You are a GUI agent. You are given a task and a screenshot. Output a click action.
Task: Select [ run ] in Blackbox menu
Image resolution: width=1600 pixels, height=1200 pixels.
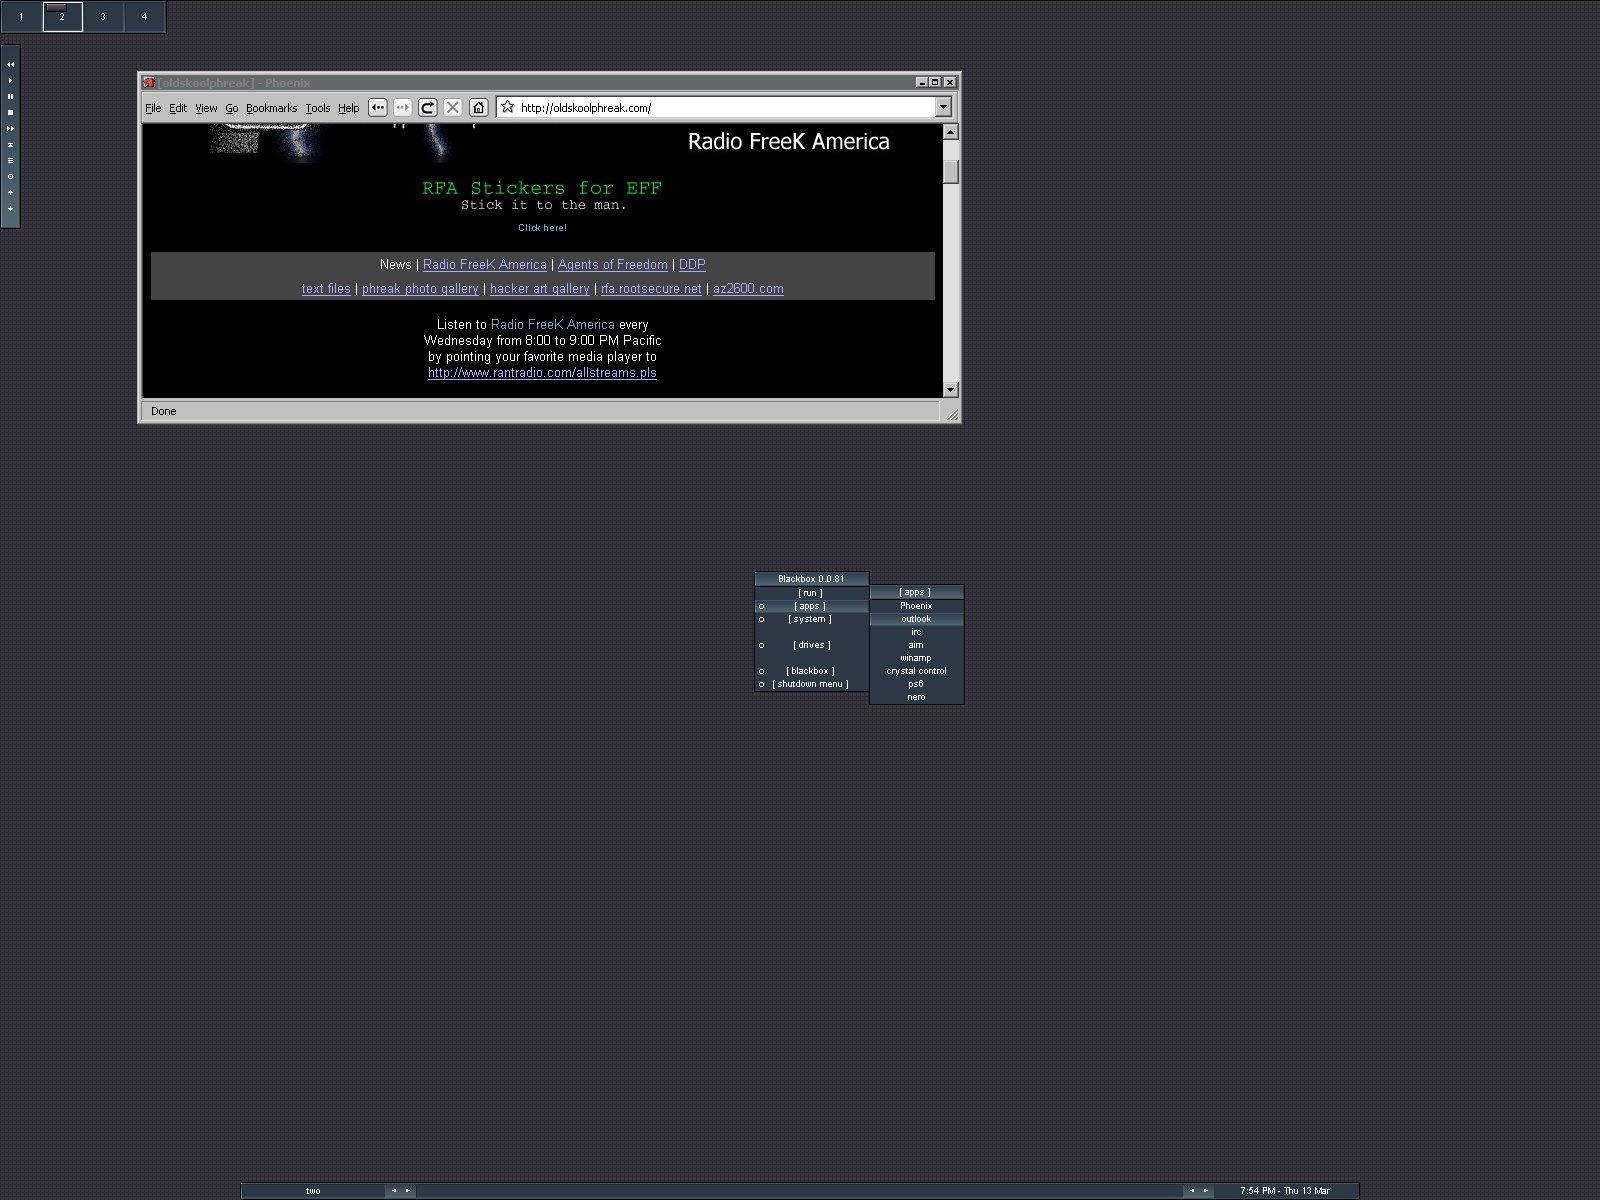click(811, 593)
